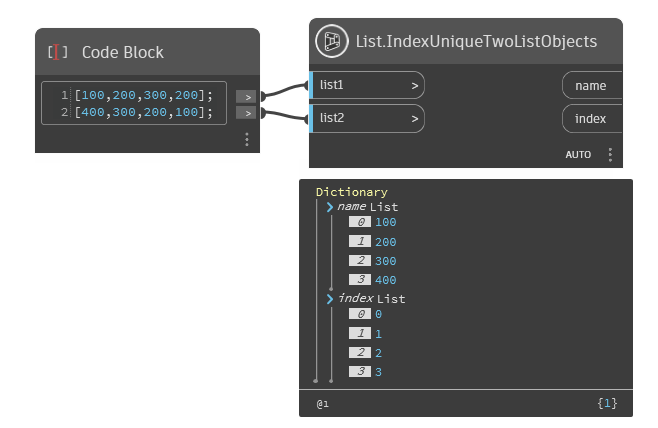
Task: Click first Code Block output port arrow
Action: pos(245,96)
